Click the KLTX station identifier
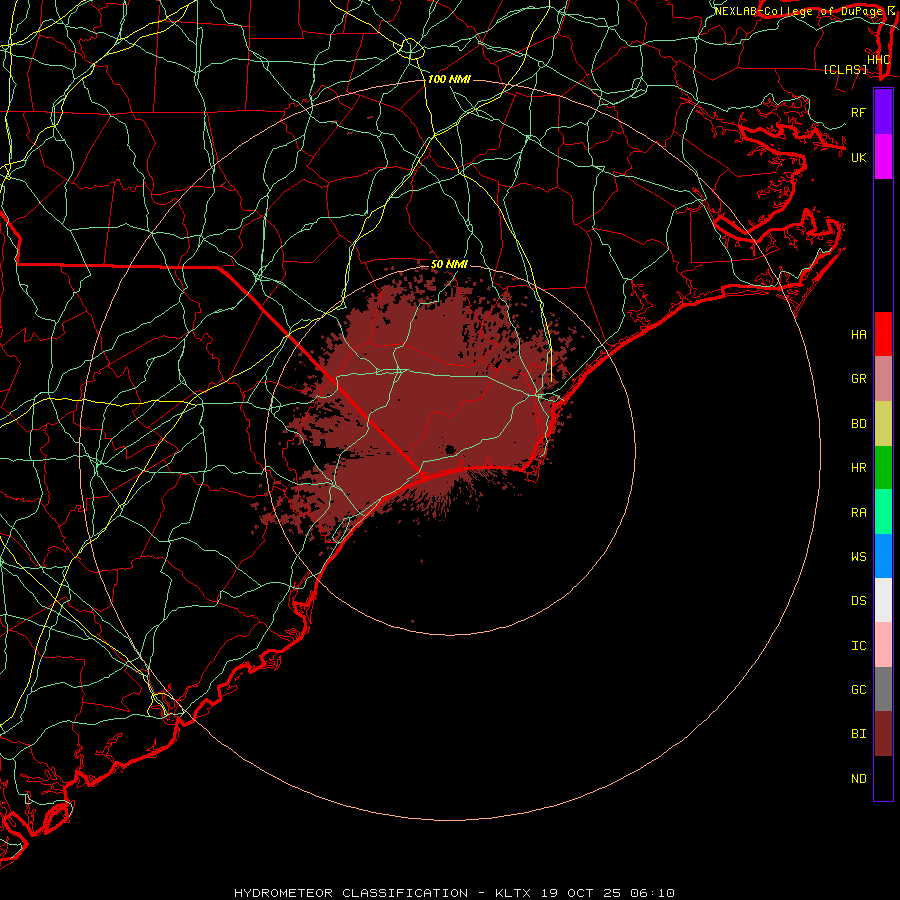 coord(513,893)
